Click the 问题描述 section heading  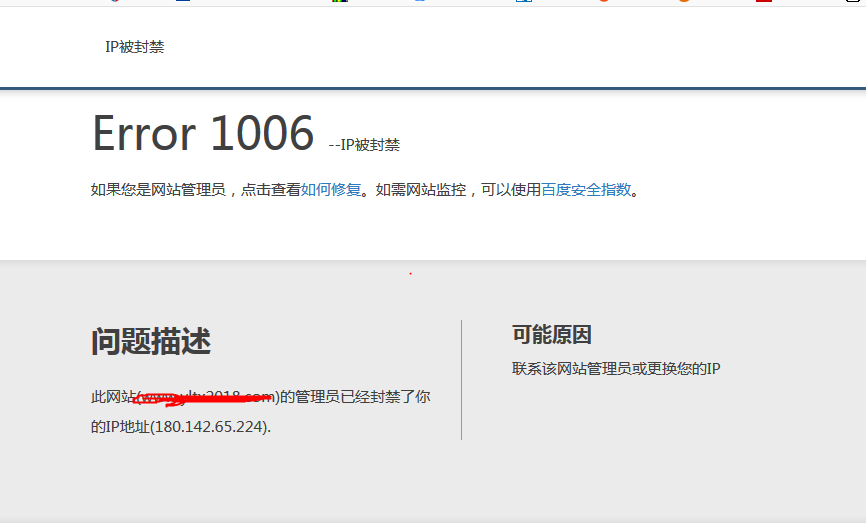151,342
